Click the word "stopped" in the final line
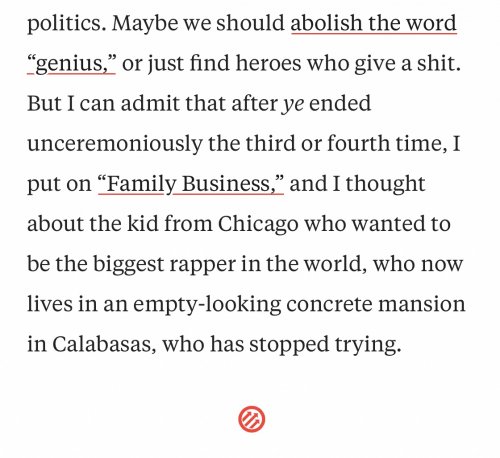 [x=289, y=345]
